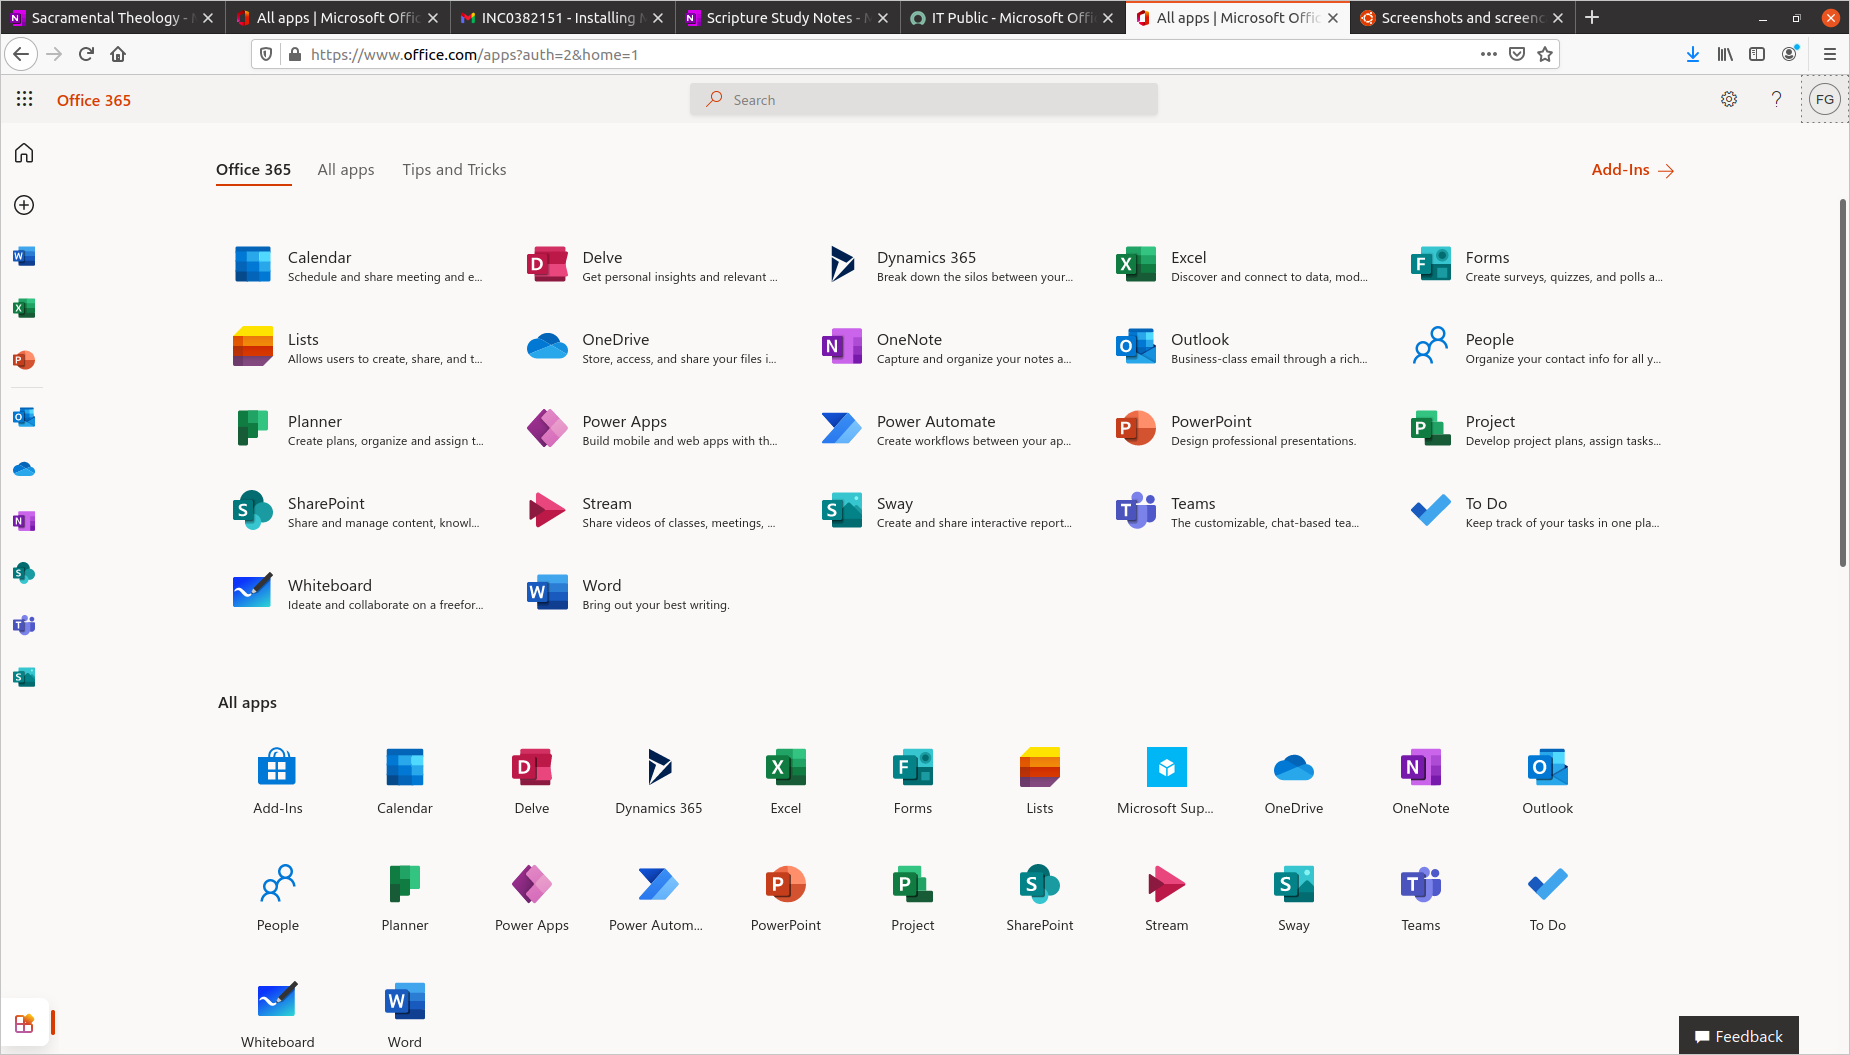Open the Help question mark icon
The width and height of the screenshot is (1850, 1055).
coord(1776,99)
